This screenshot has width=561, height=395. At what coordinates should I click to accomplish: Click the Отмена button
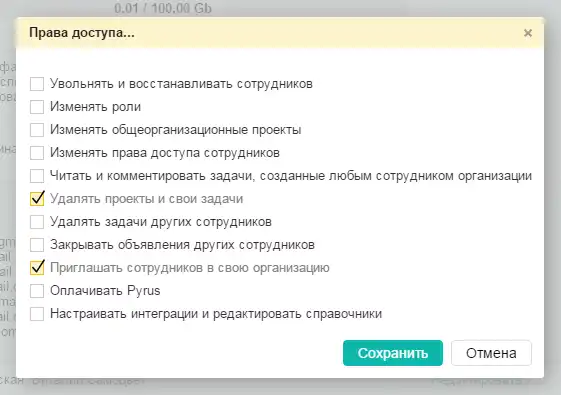[x=491, y=353]
